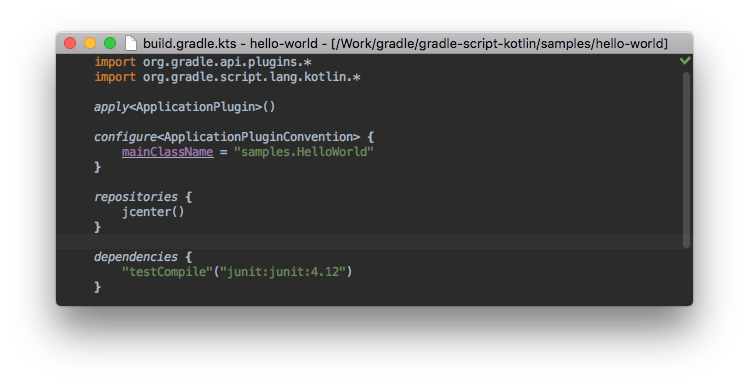The width and height of the screenshot is (749, 386).
Task: Click the apply keyword in apply<ApplicationPlugin>()
Action: 111,107
